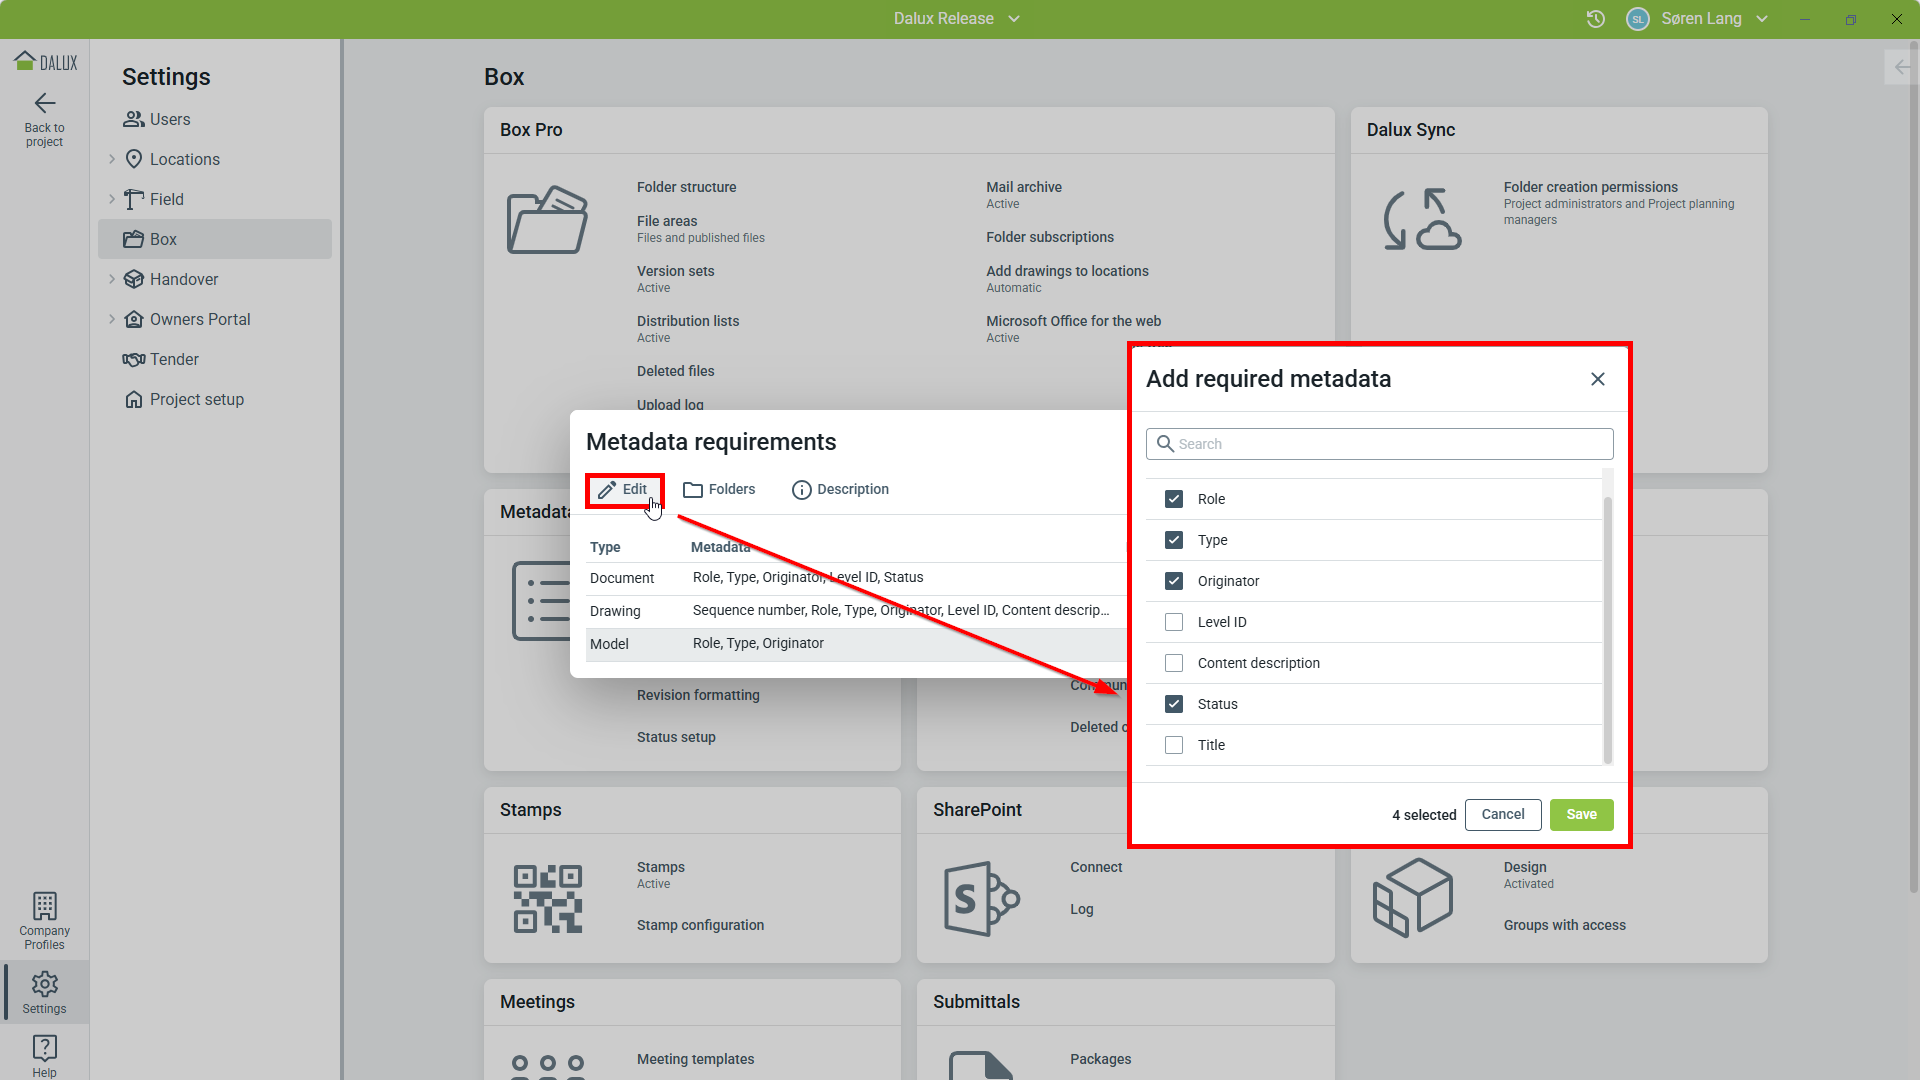
Task: Click the Back to project arrow
Action: click(x=44, y=104)
